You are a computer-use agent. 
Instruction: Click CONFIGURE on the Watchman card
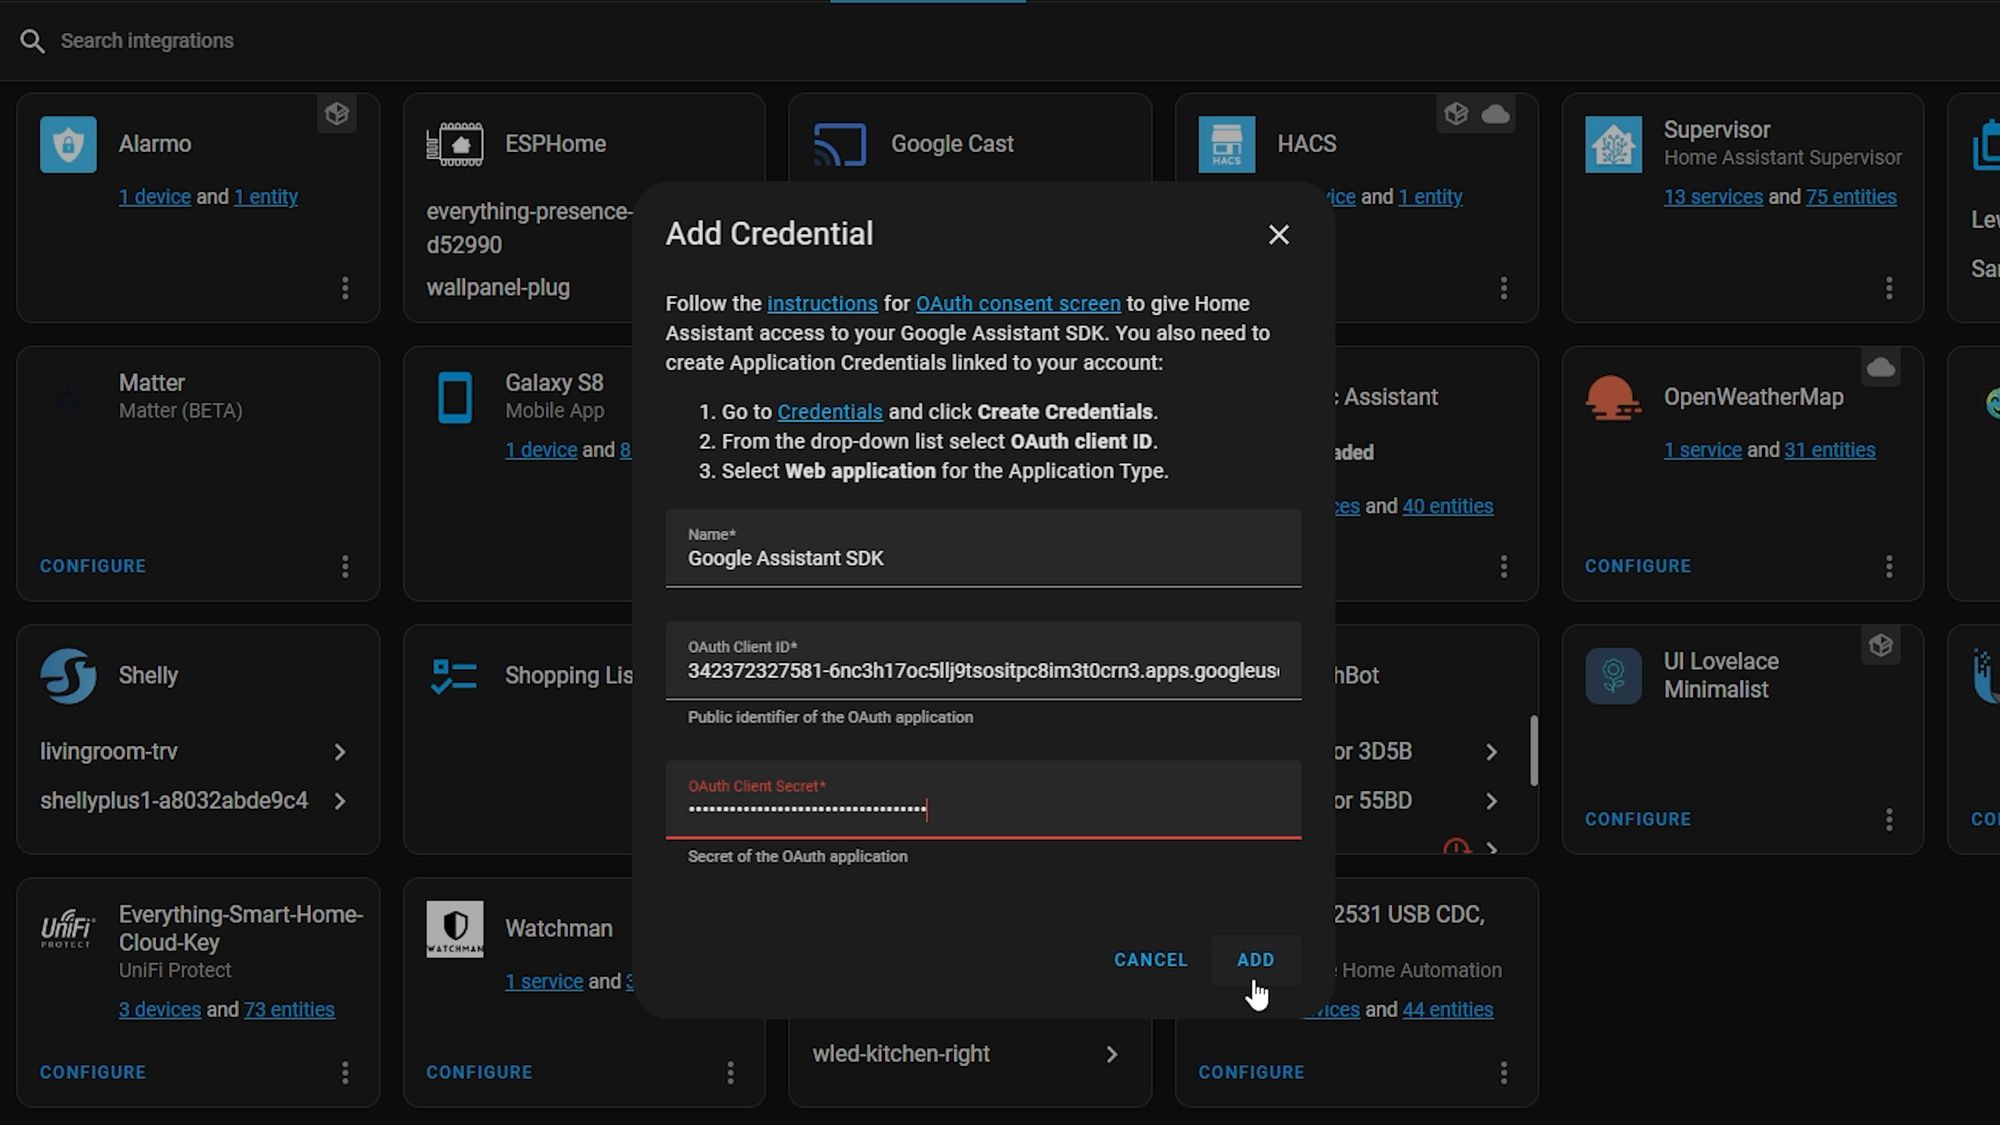479,1073
